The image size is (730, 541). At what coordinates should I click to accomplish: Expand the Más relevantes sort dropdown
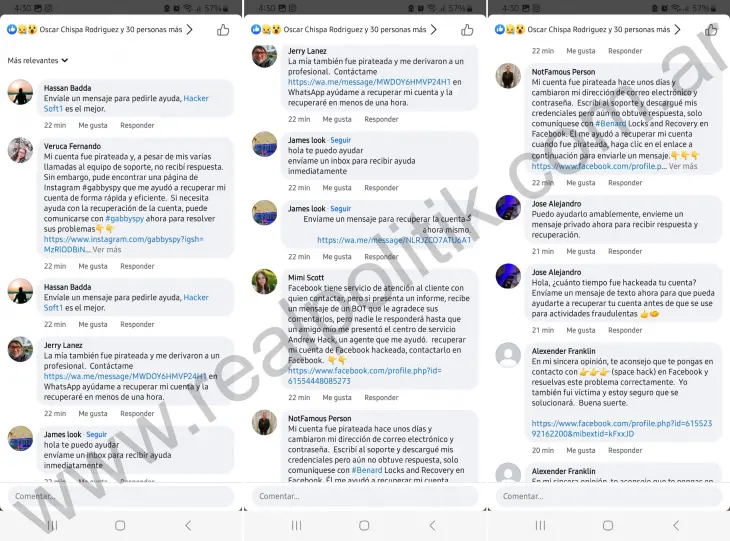tap(38, 61)
